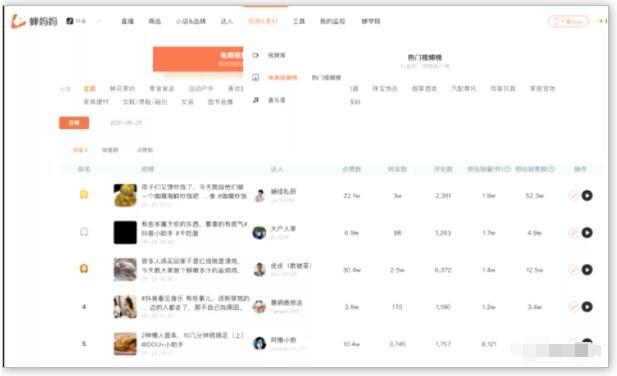Click the 3,745 shares value in rank 5
This screenshot has width=617, height=376.
[x=397, y=344]
